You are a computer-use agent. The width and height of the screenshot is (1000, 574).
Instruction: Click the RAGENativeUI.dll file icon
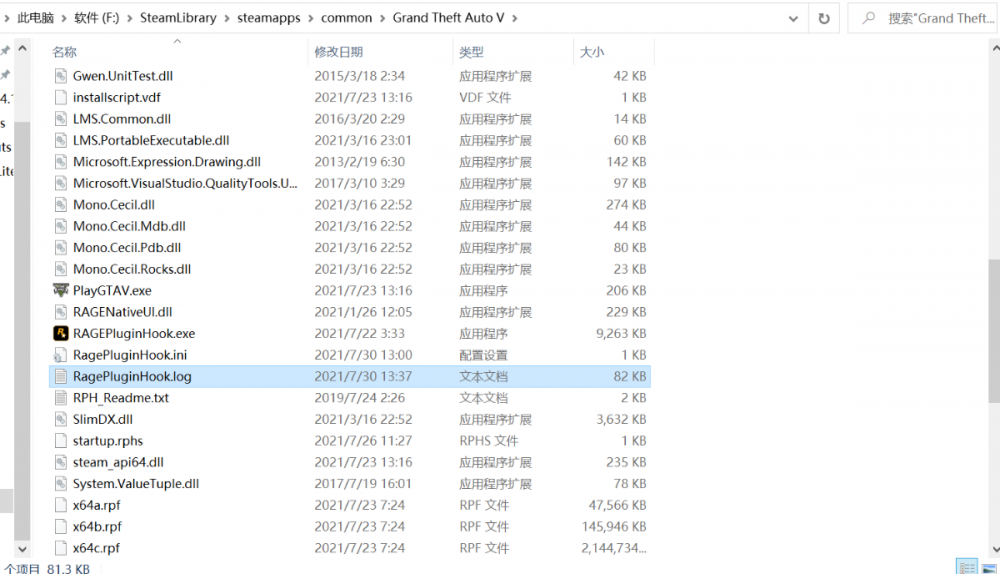point(61,312)
